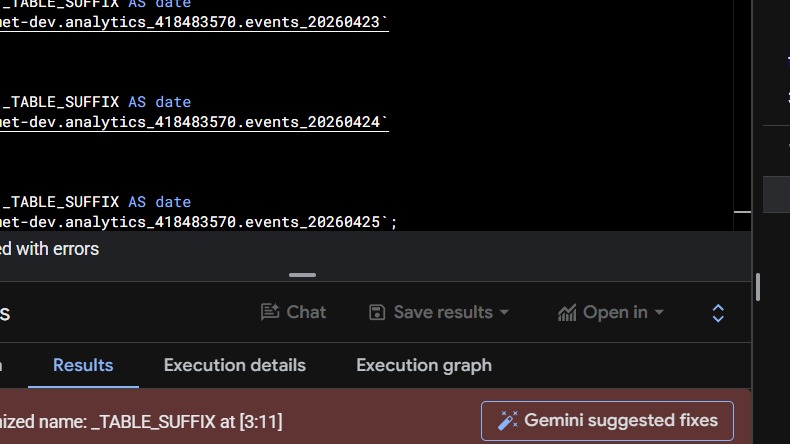This screenshot has height=444, width=790.
Task: Click the Gemini magic wand icon
Action: pos(508,421)
